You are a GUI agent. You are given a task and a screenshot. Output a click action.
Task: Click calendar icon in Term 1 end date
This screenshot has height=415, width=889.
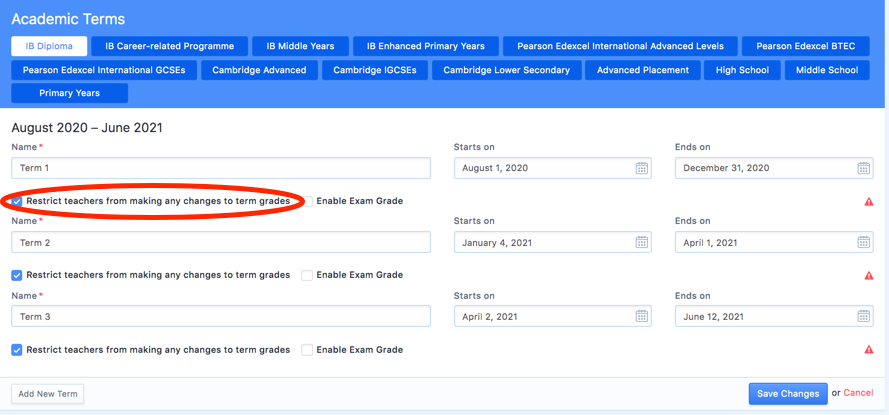(864, 168)
